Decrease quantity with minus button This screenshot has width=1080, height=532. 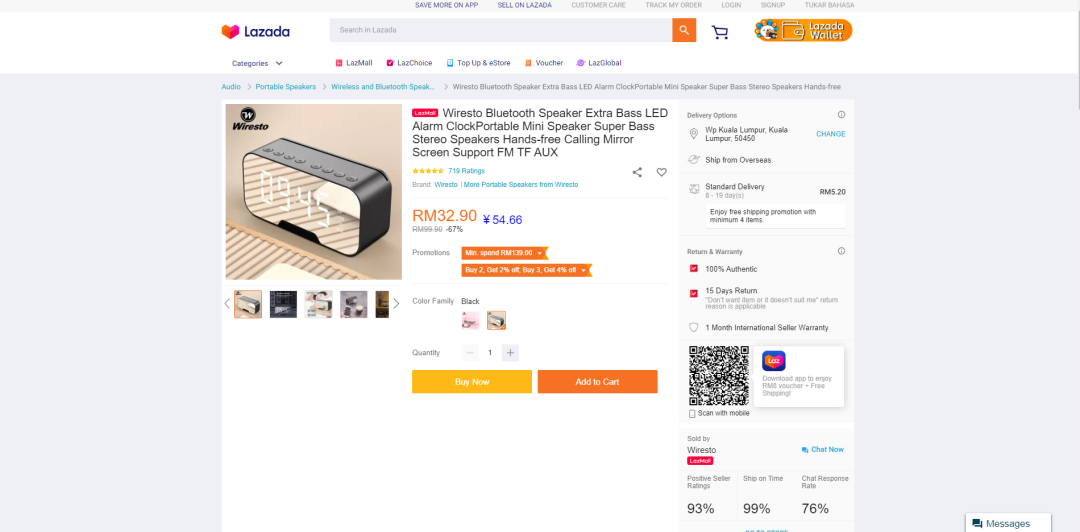470,353
